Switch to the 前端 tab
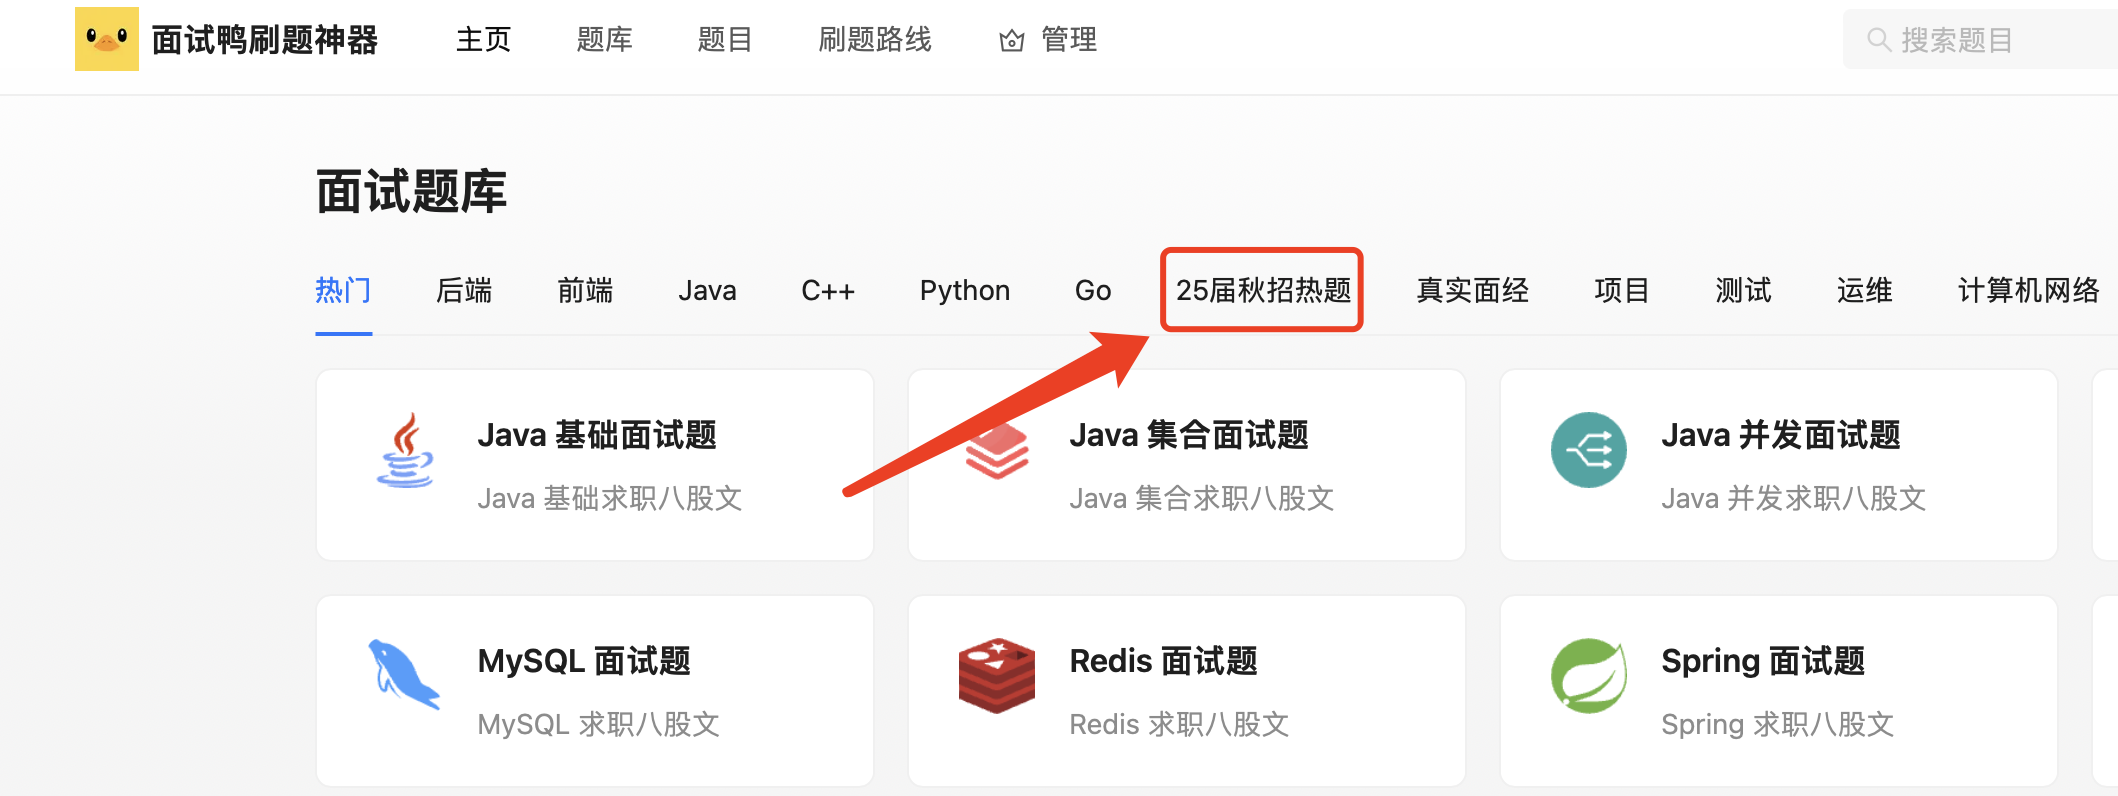 (x=586, y=290)
